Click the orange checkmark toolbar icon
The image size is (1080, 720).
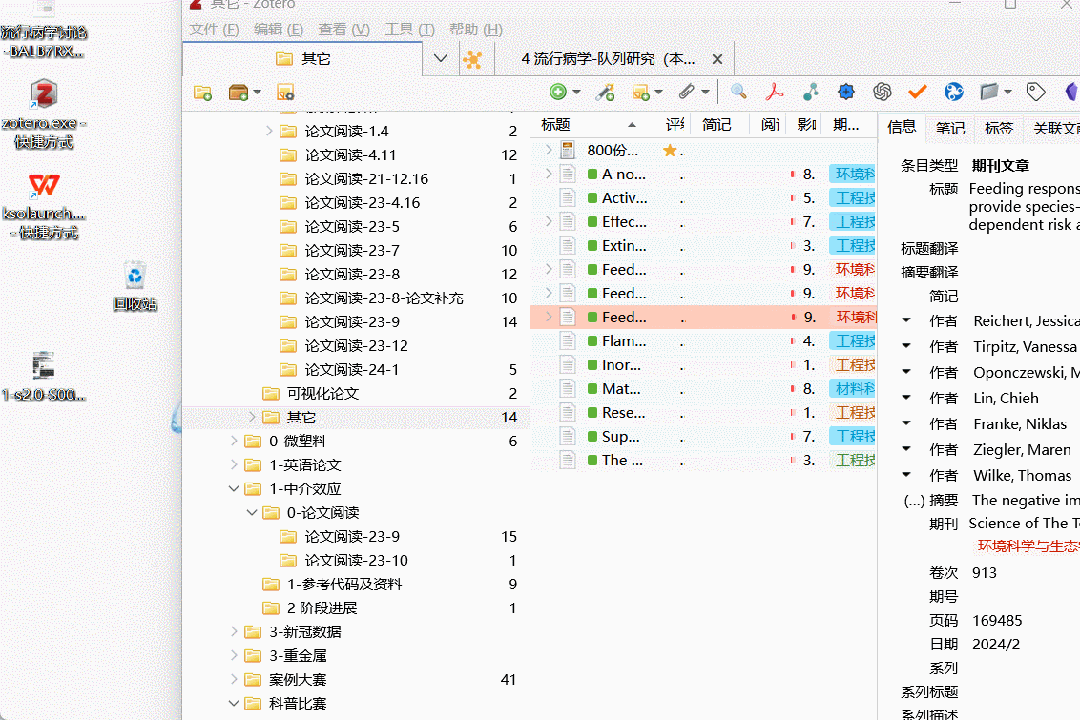click(x=917, y=92)
